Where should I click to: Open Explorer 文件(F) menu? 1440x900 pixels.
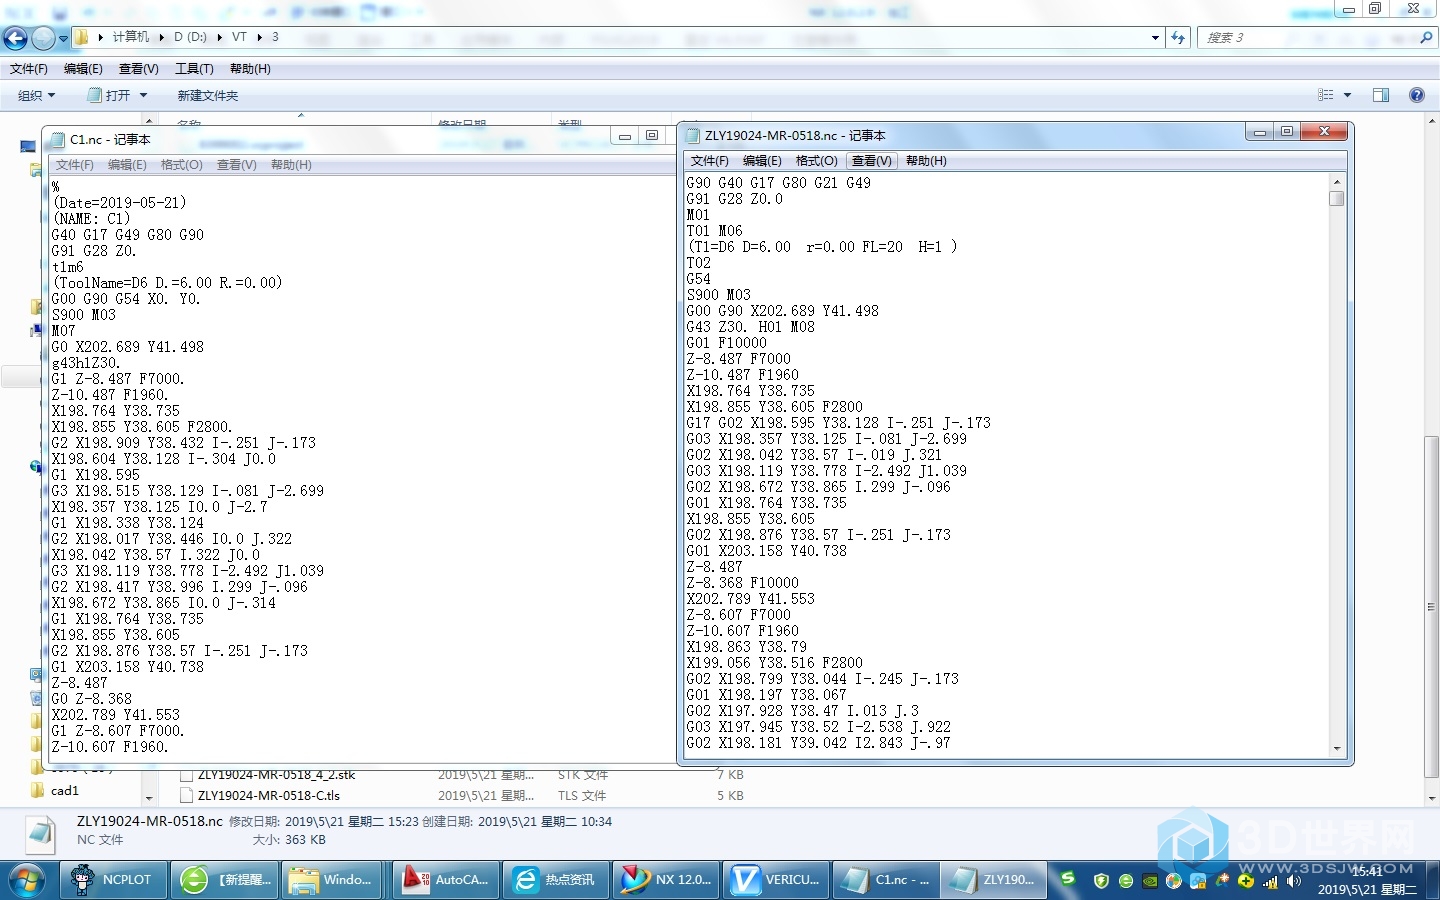[x=29, y=69]
